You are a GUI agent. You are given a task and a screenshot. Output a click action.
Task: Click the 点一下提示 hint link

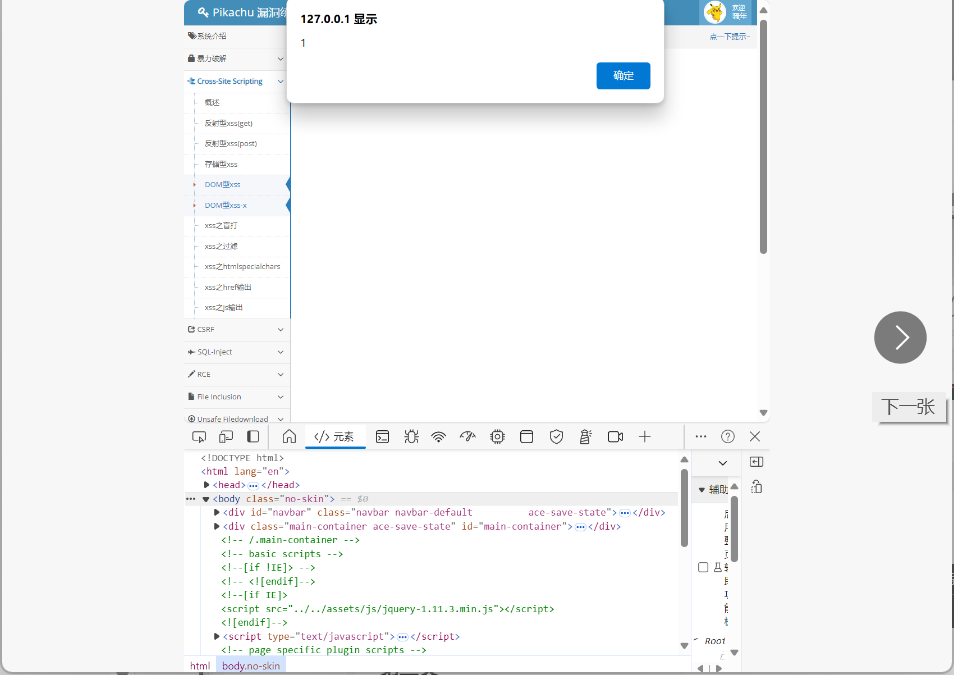729,37
